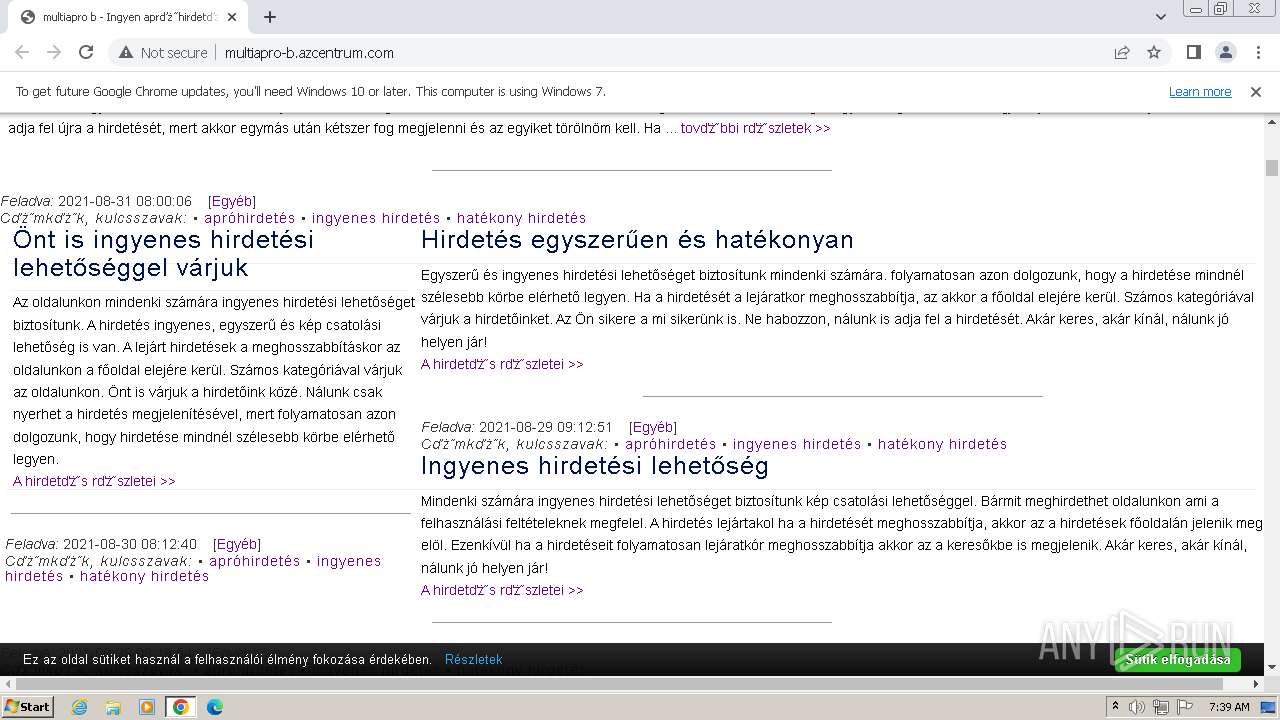Click the scrollbar up arrow
This screenshot has width=1280, height=720.
point(1272,121)
